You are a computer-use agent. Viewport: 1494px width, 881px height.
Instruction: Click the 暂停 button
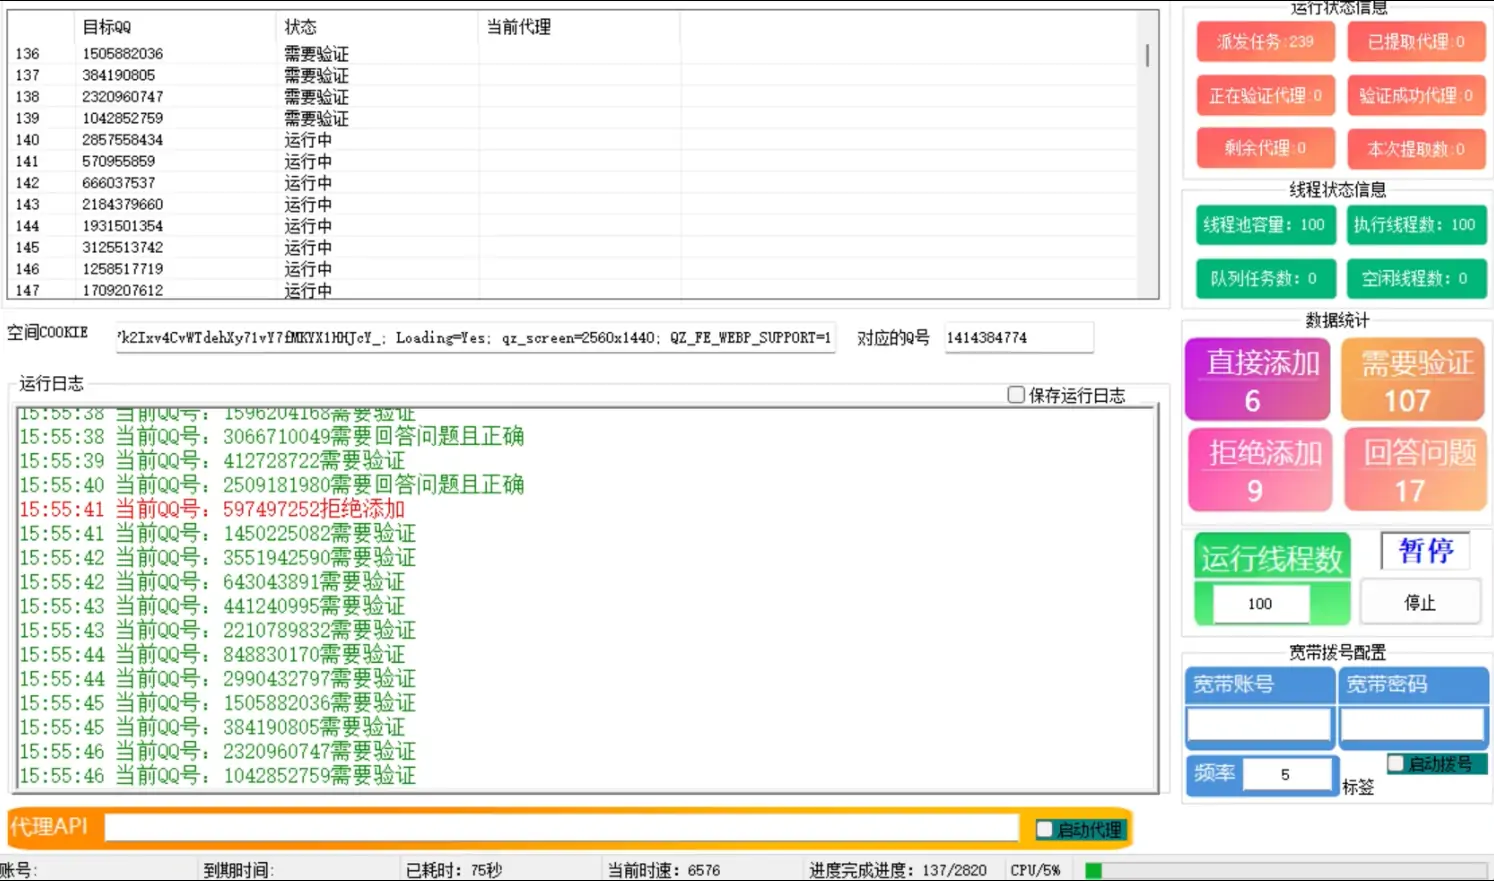point(1425,551)
